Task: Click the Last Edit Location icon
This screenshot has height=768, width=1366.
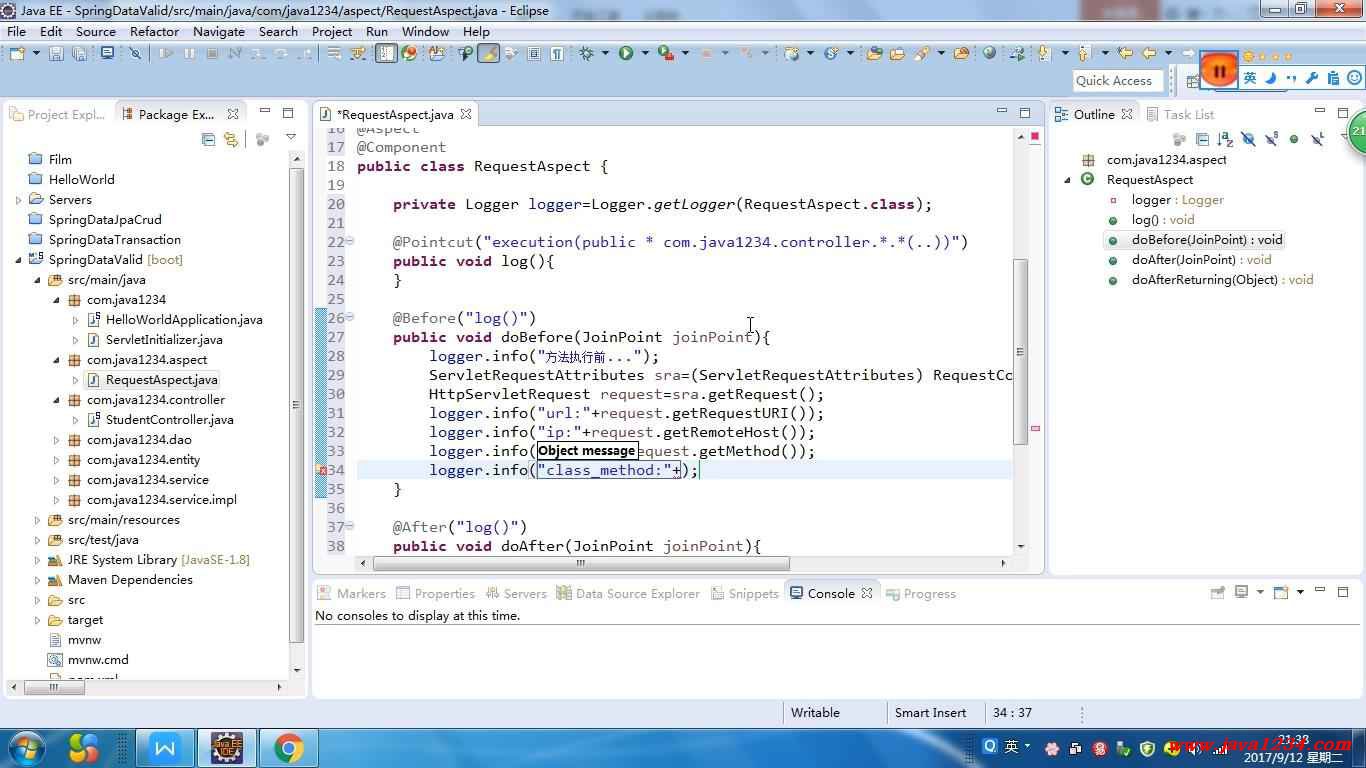Action: tap(1125, 53)
